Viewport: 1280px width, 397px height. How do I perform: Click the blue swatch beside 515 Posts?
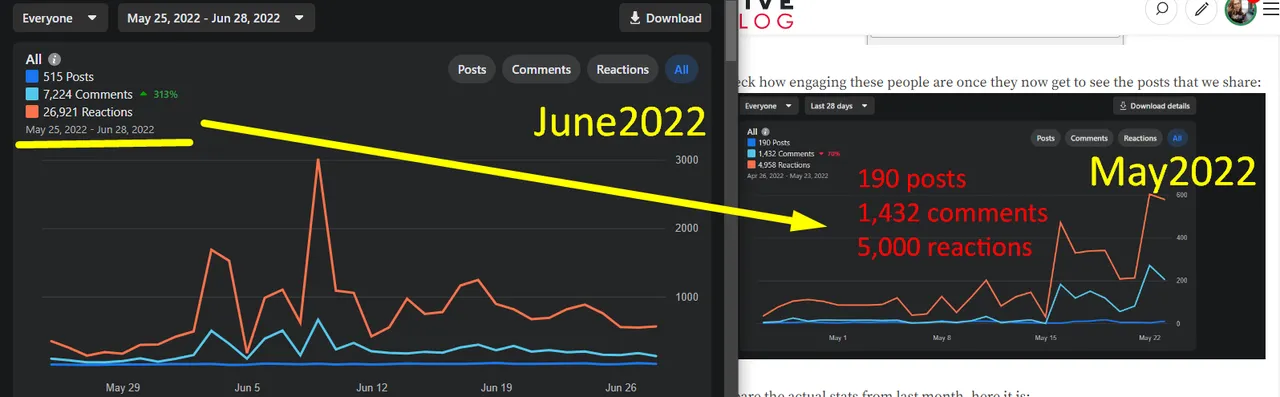click(x=32, y=77)
